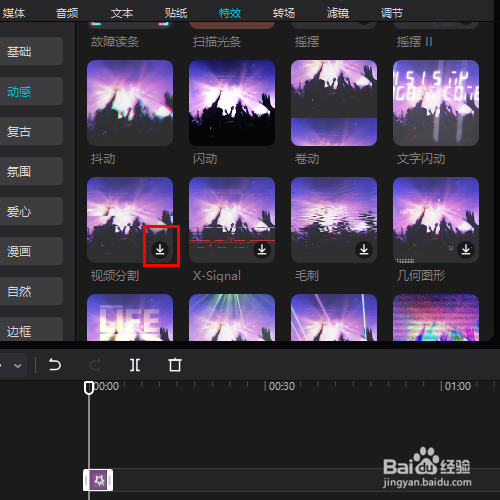Download the 几何图形 effect
The width and height of the screenshot is (500, 500).
click(466, 249)
